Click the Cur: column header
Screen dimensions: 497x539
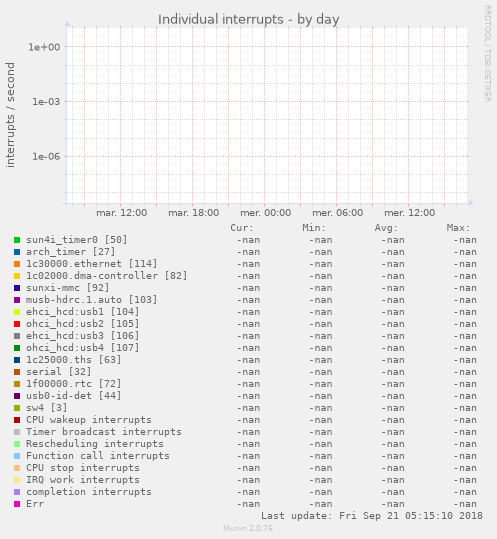pos(242,228)
